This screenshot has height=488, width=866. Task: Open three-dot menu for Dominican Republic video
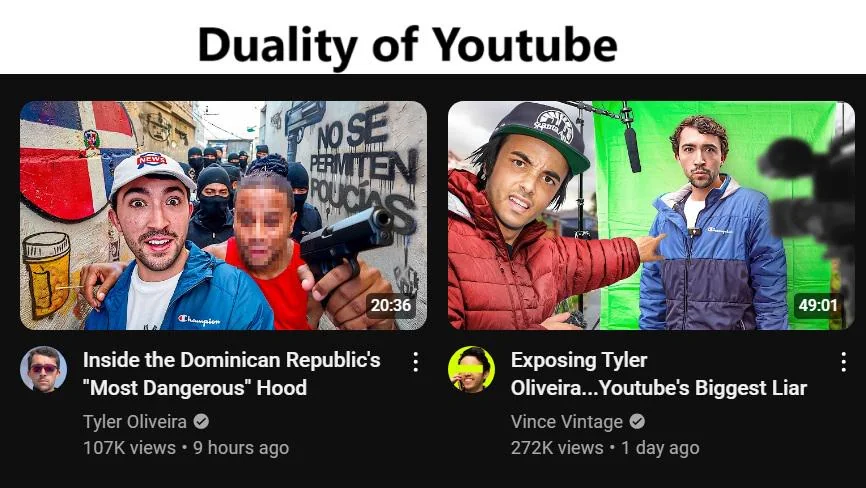tap(415, 362)
